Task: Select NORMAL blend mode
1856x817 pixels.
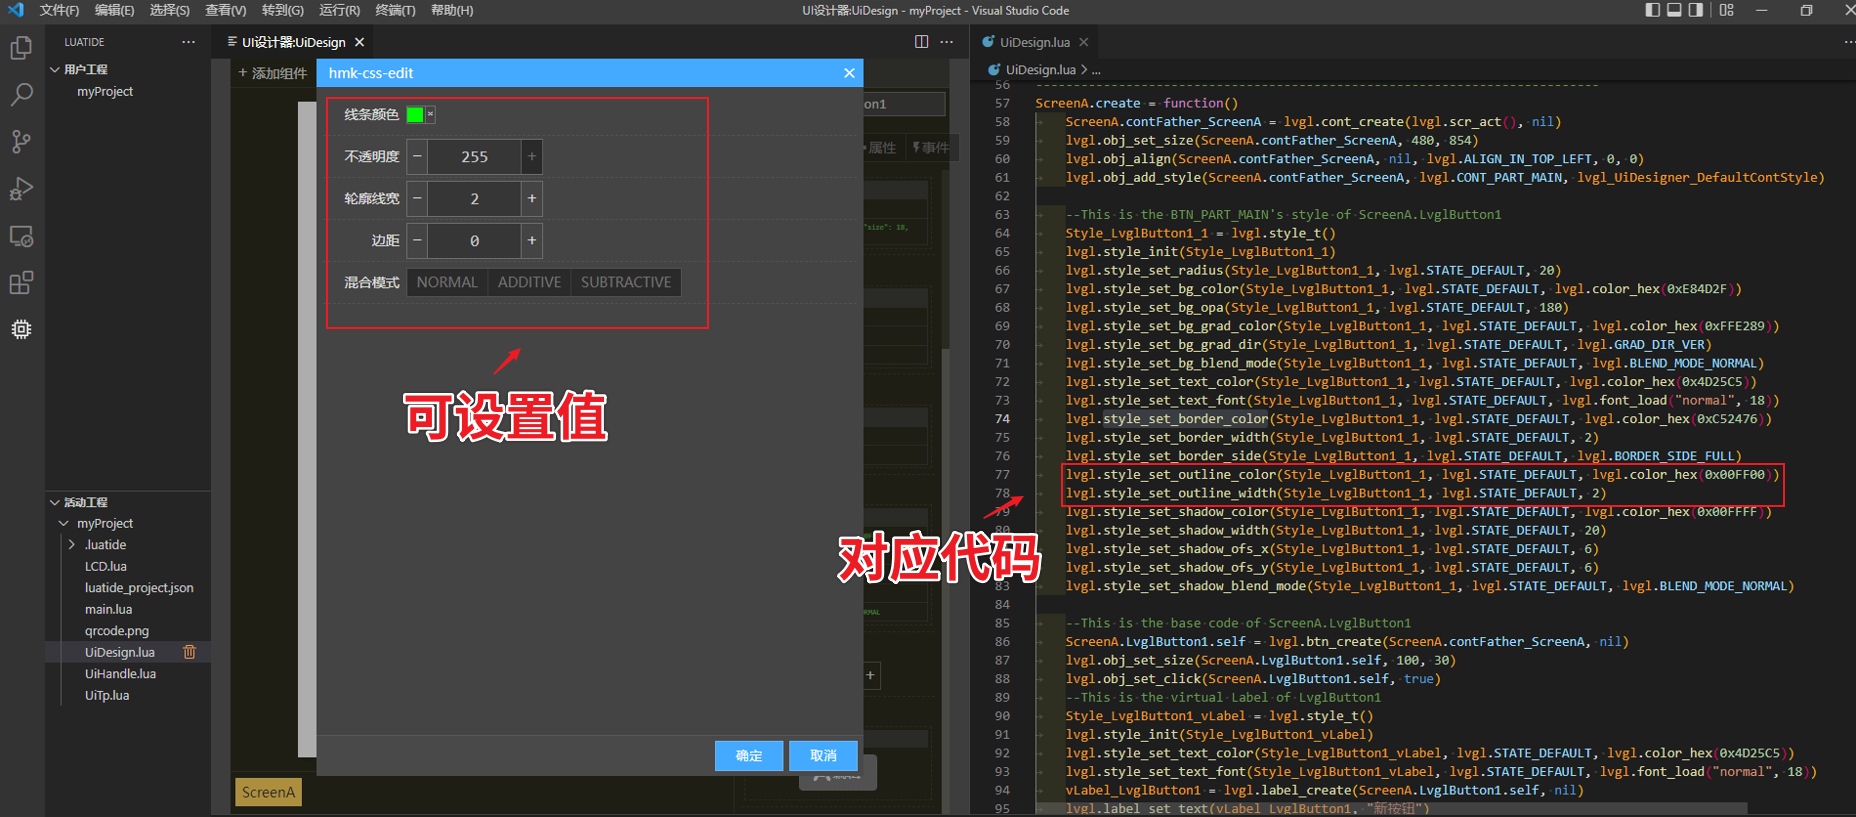Action: tap(447, 282)
